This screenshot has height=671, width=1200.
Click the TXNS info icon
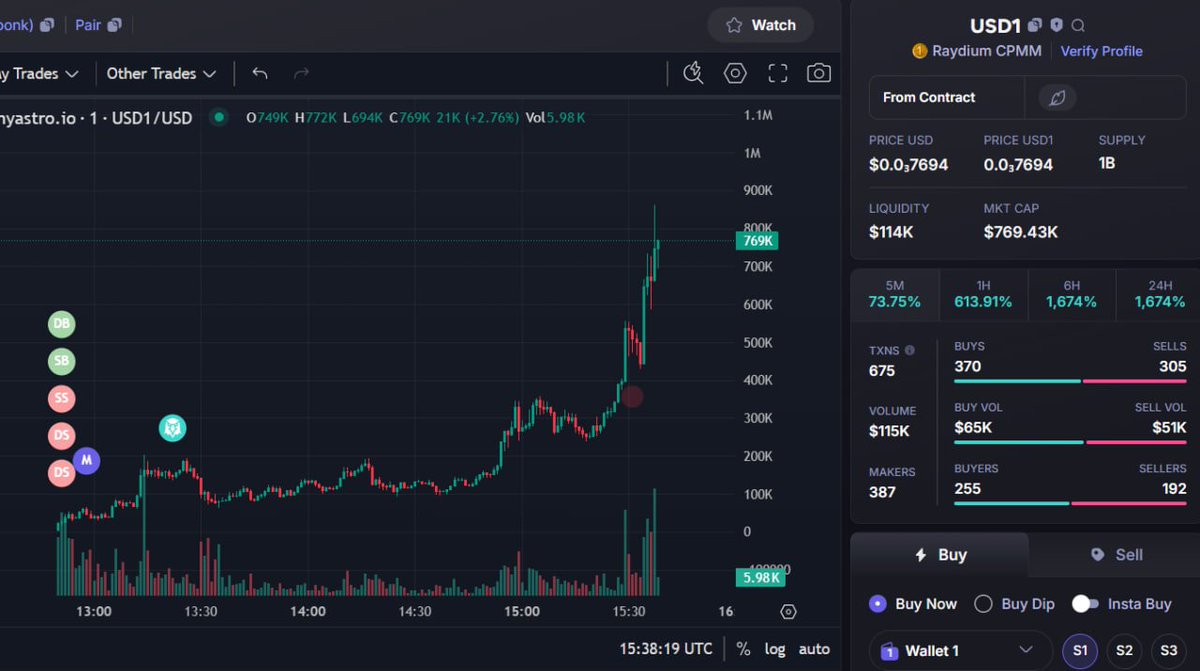(909, 351)
